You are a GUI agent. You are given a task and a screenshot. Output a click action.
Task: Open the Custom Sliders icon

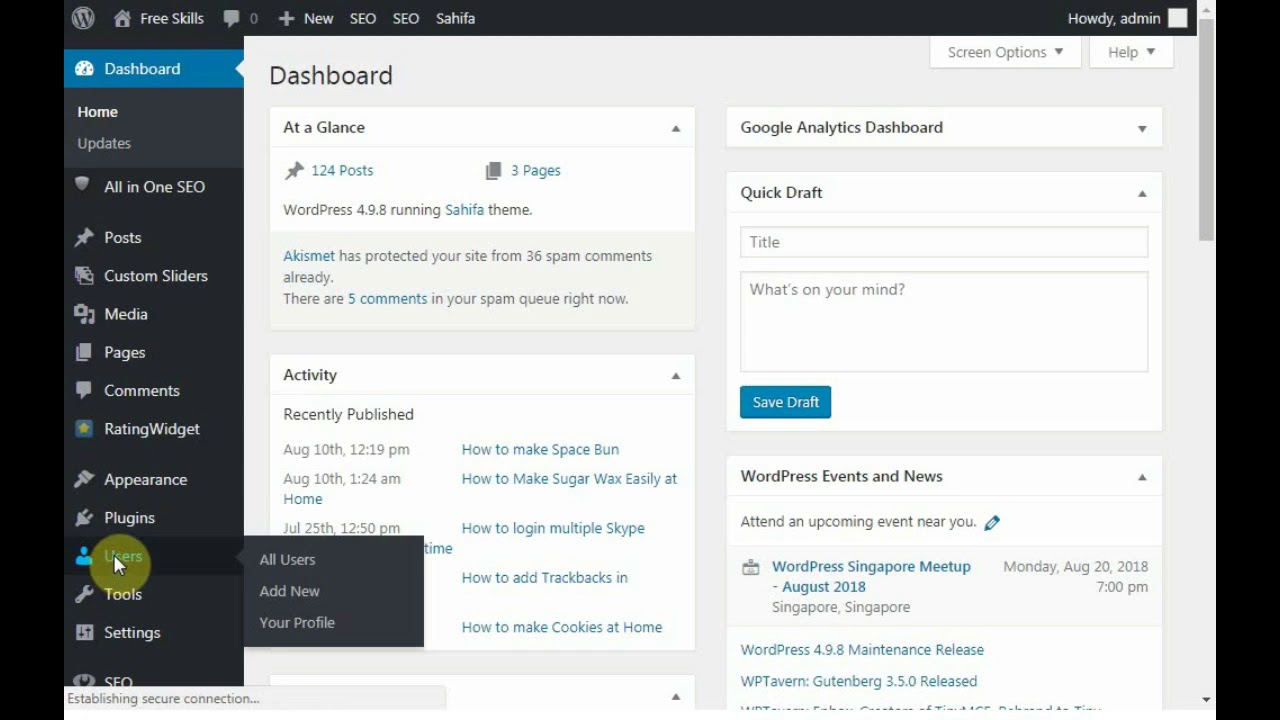(84, 276)
